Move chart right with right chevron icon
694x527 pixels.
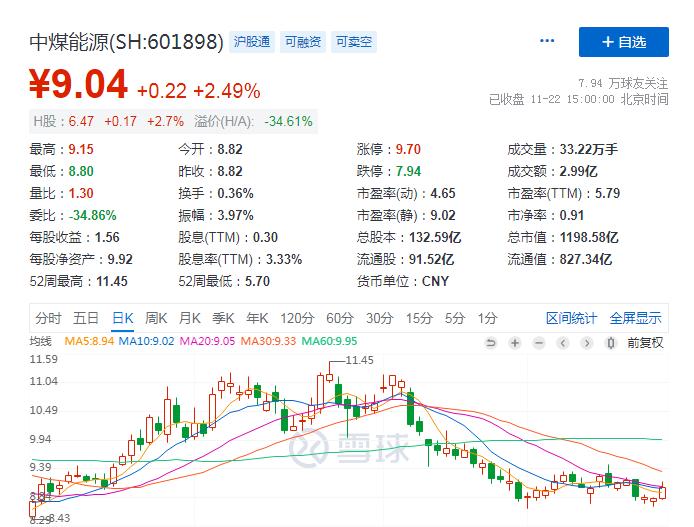(x=587, y=343)
